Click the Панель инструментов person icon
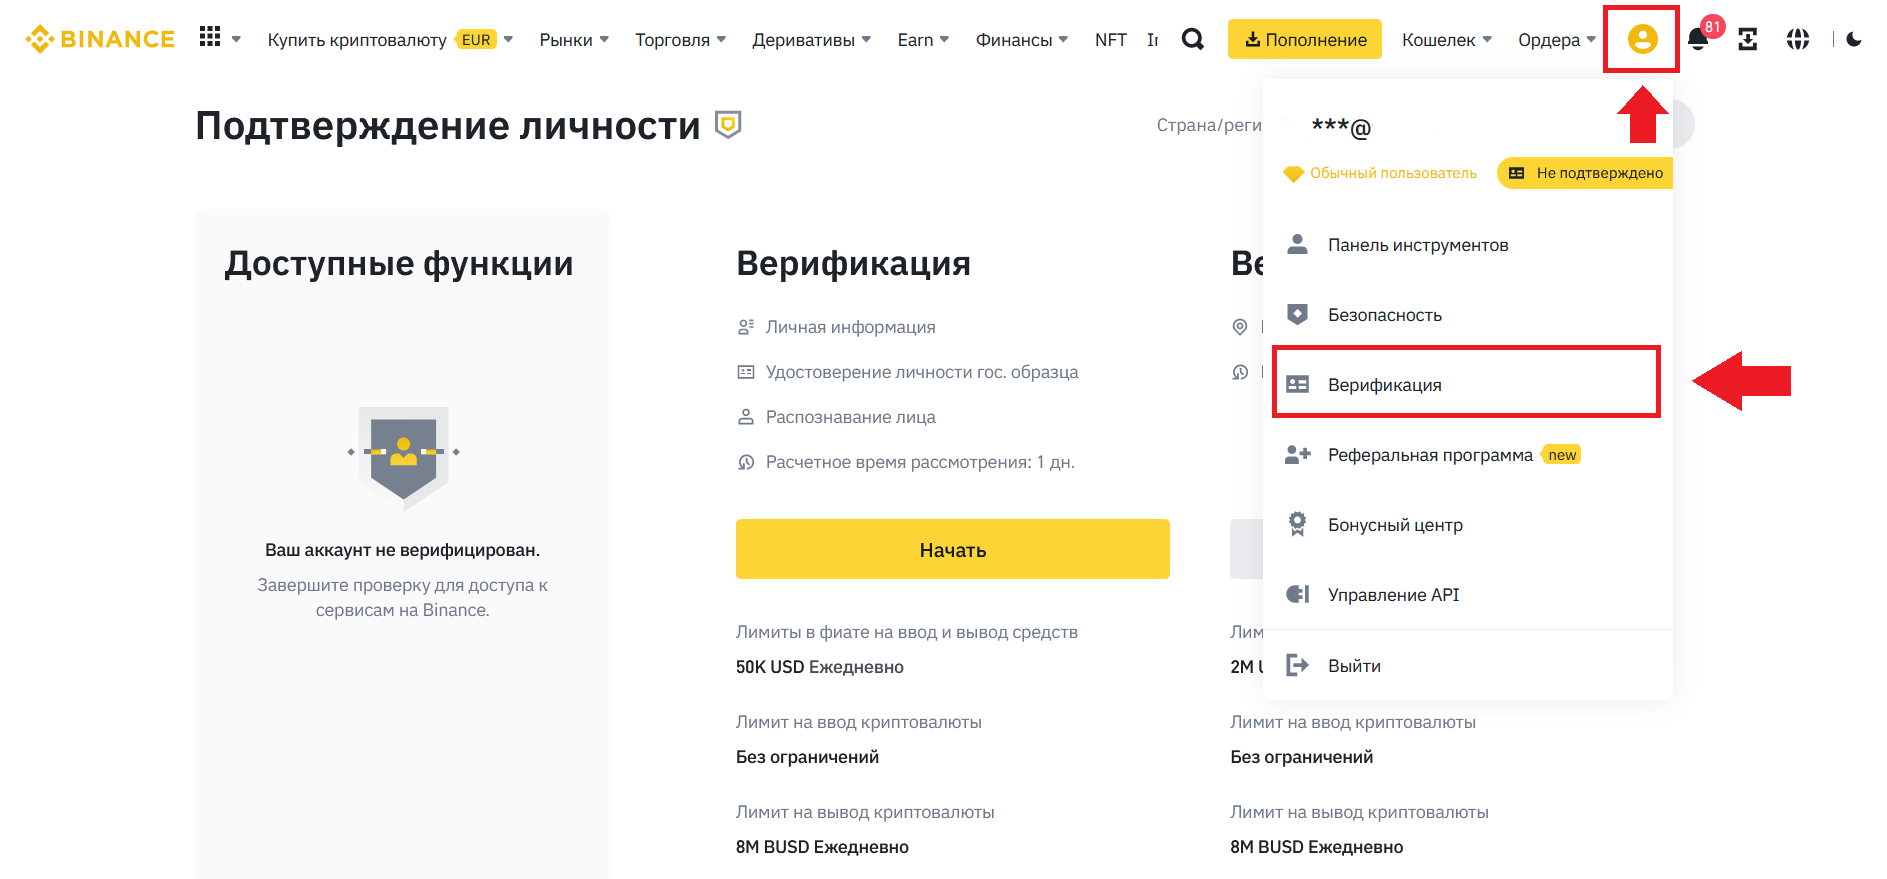The image size is (1887, 879). (x=1297, y=244)
